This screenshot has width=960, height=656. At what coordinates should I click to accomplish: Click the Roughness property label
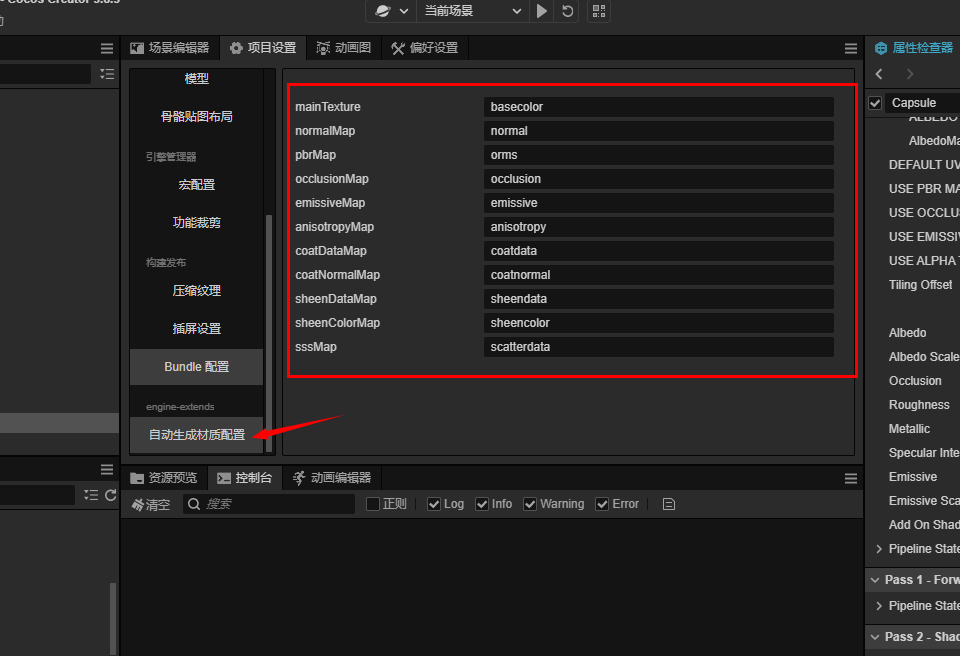[x=919, y=405]
